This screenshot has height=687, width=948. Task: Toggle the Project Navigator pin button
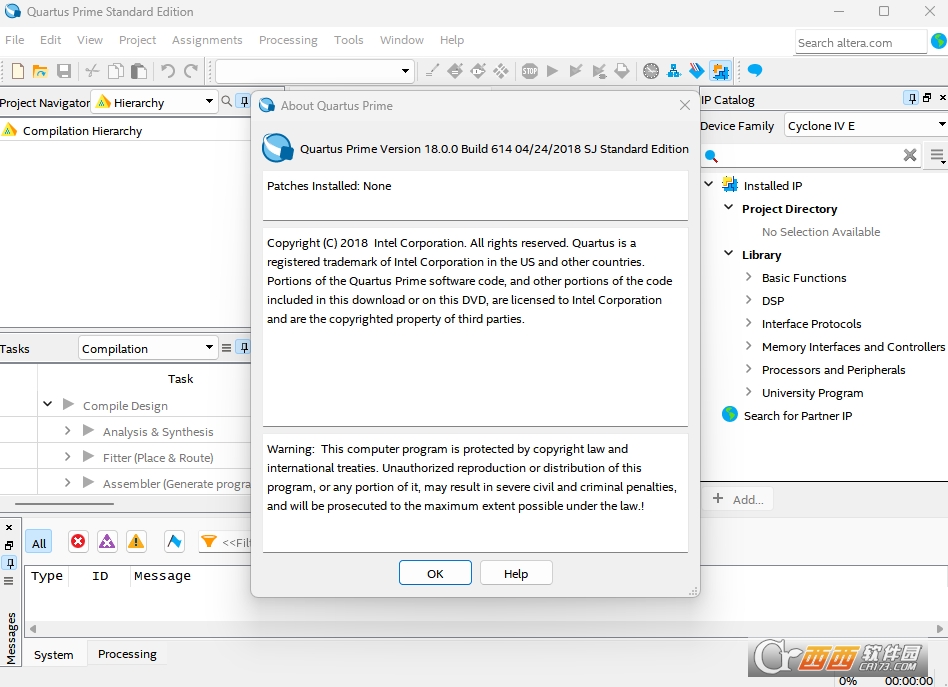coord(244,102)
